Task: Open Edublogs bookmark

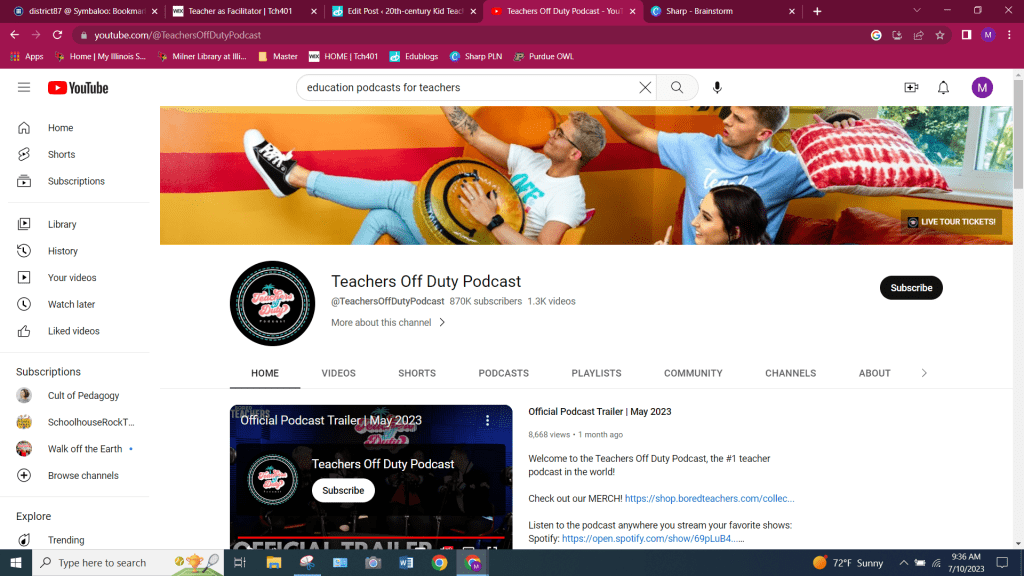Action: pos(413,57)
